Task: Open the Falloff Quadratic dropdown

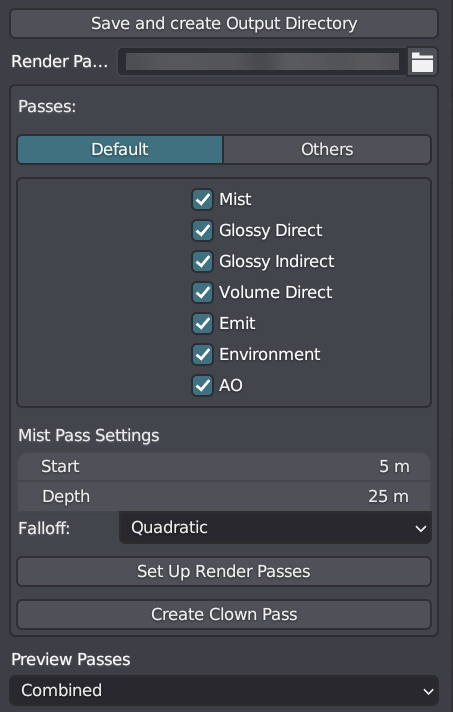Action: pos(275,528)
